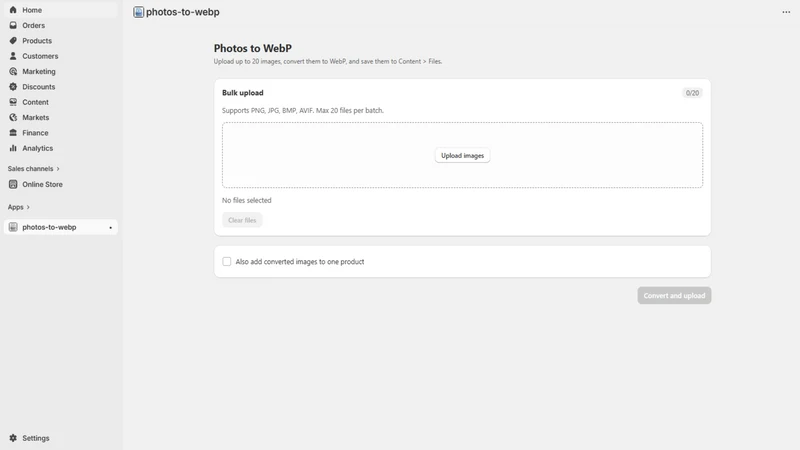Click the Analytics bar chart icon

pos(13,147)
